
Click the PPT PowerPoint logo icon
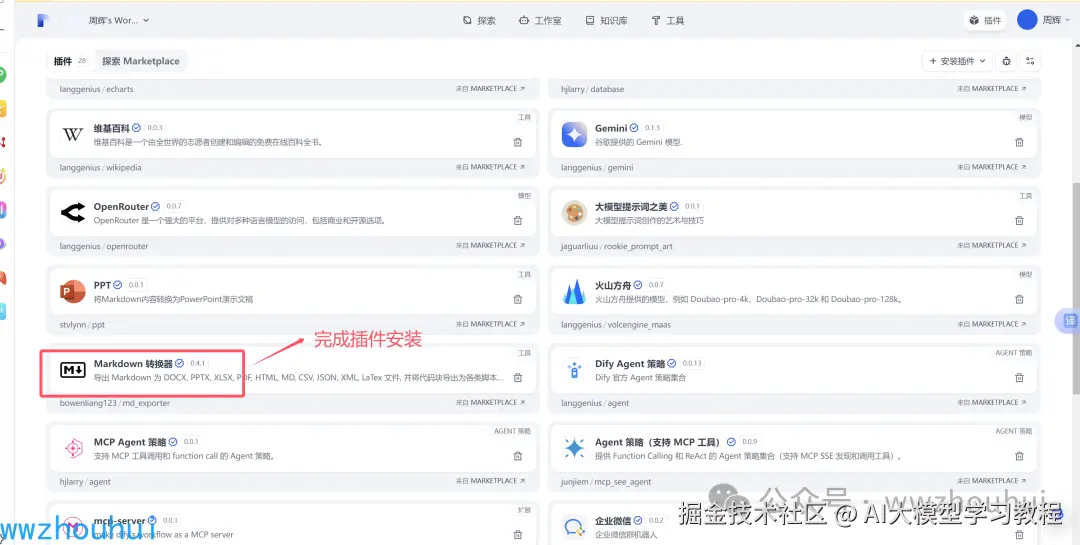tap(73, 291)
